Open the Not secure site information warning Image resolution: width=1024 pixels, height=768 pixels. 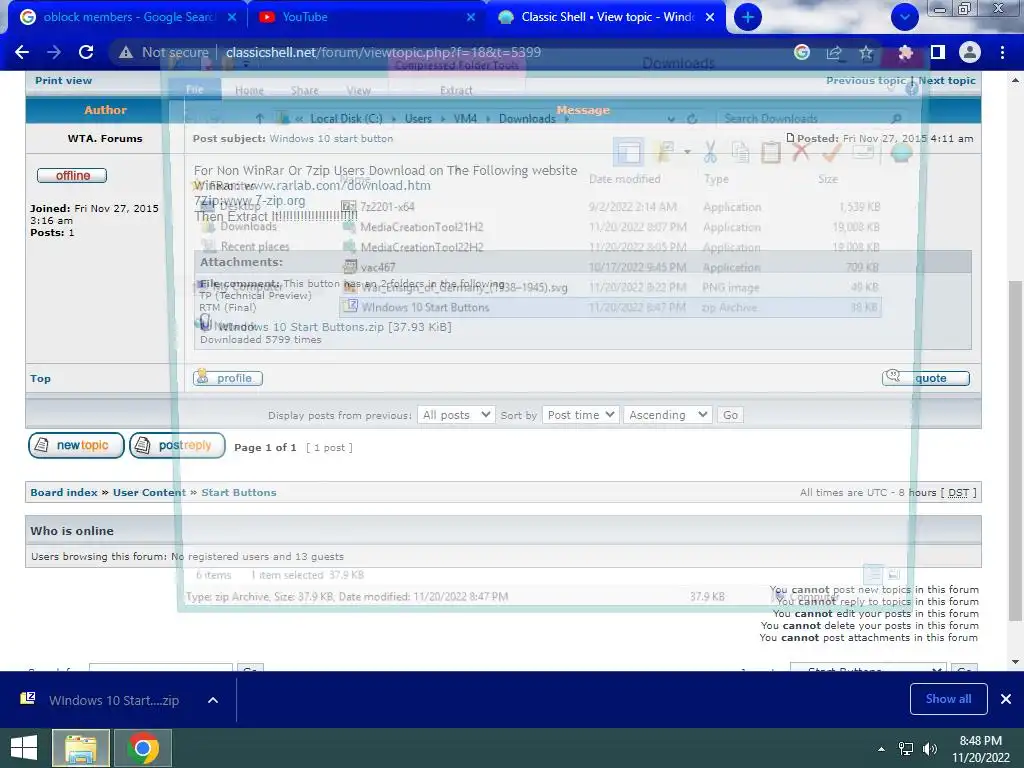[163, 52]
